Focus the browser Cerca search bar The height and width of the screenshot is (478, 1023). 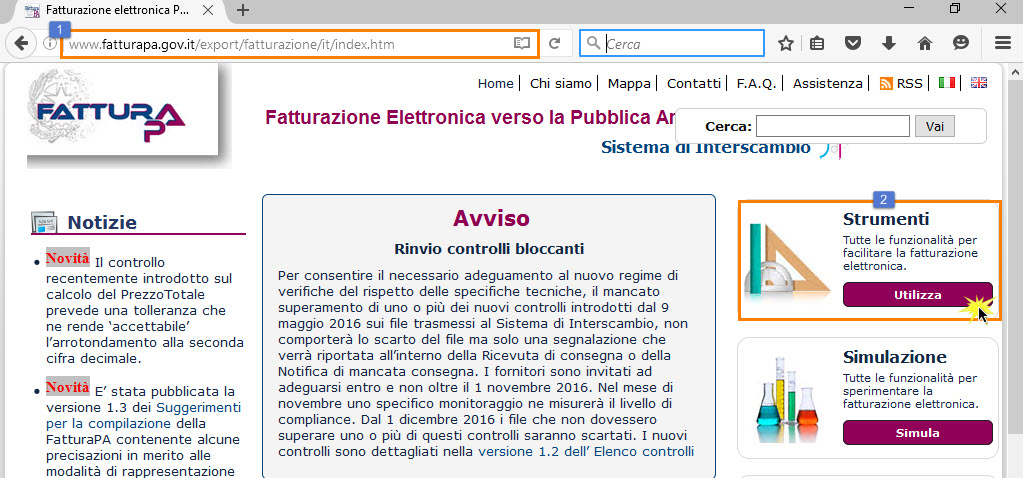672,44
